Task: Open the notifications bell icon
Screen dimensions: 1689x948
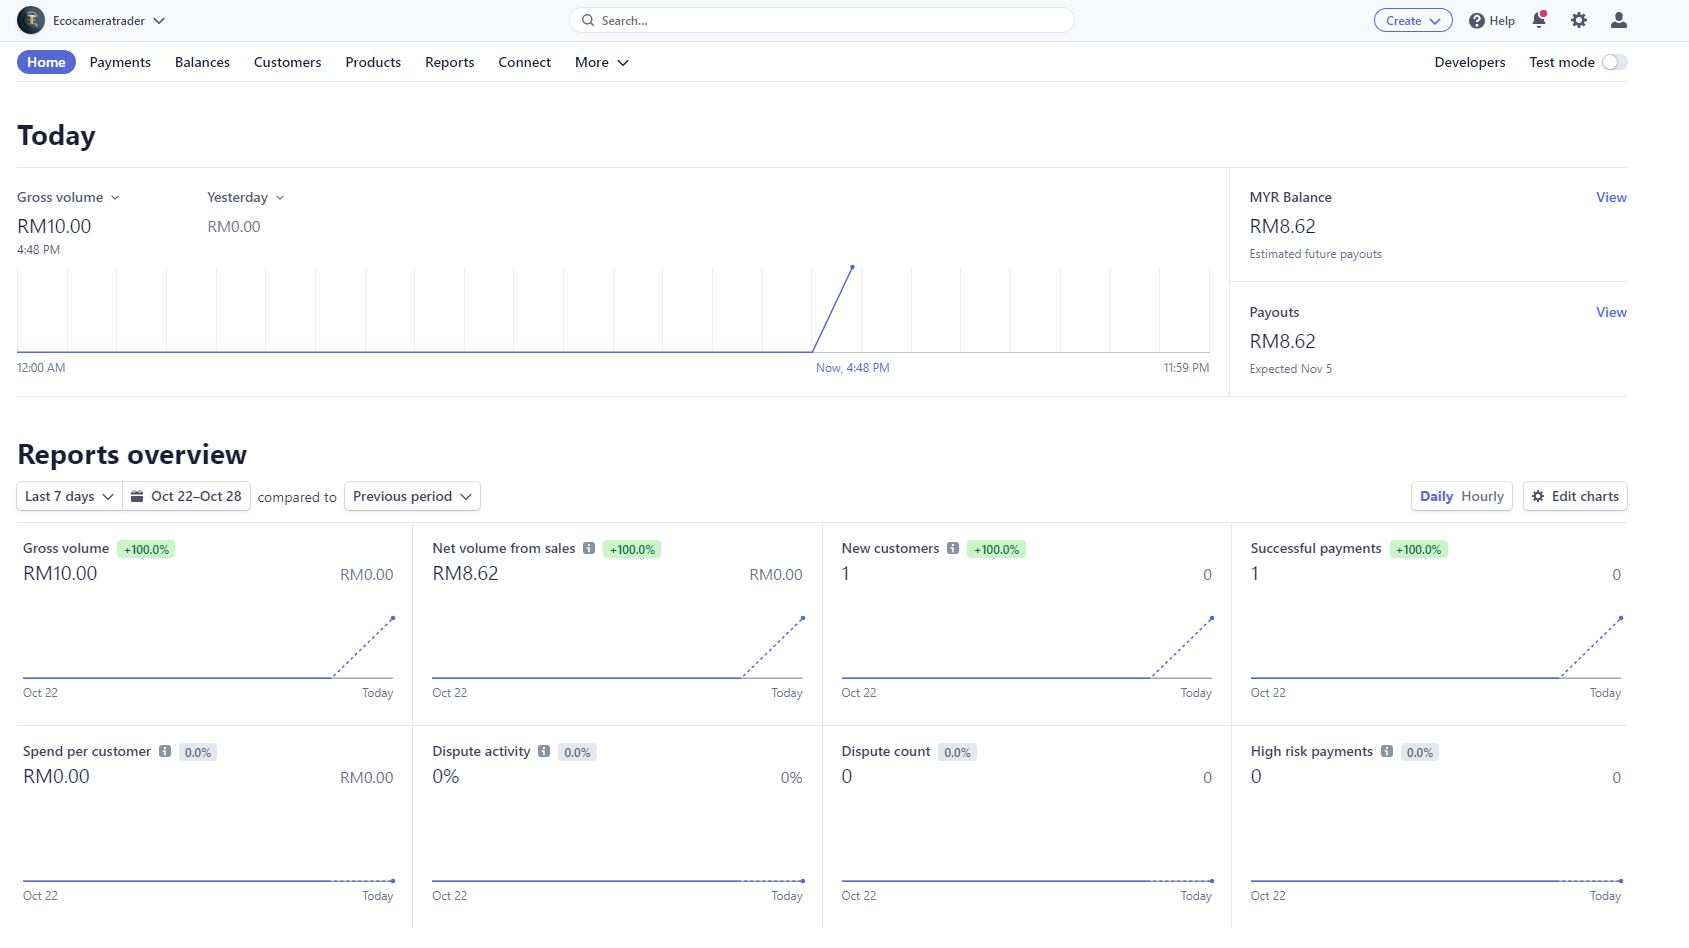Action: (1539, 20)
